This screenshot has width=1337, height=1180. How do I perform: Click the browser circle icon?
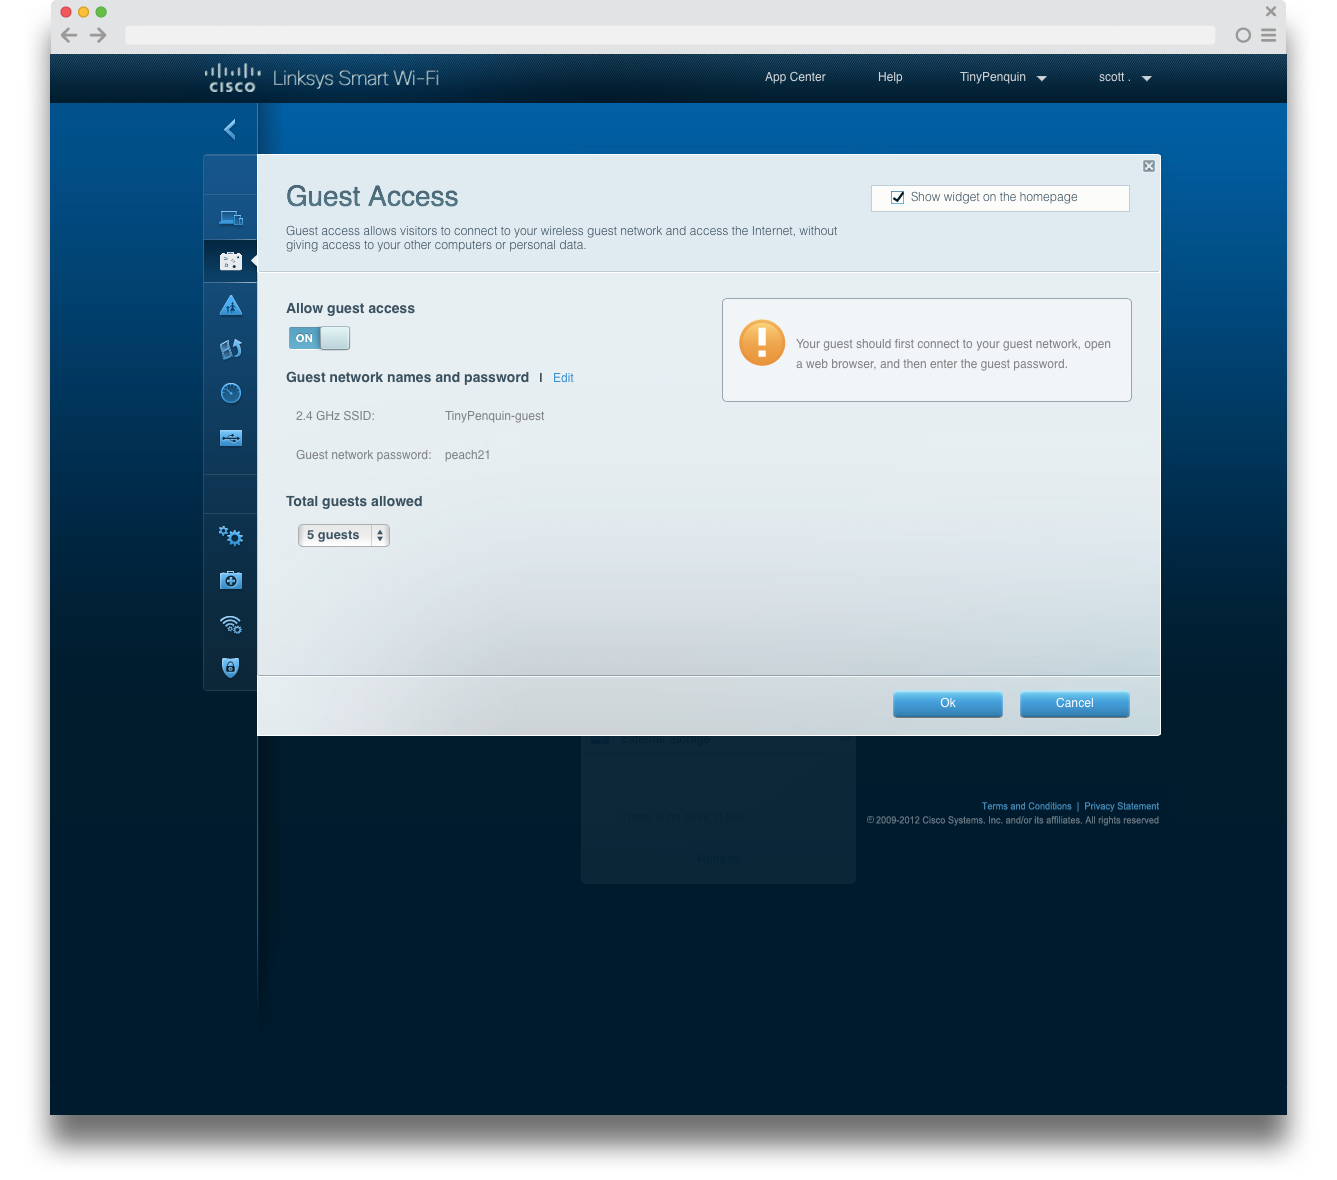pyautogui.click(x=1243, y=35)
